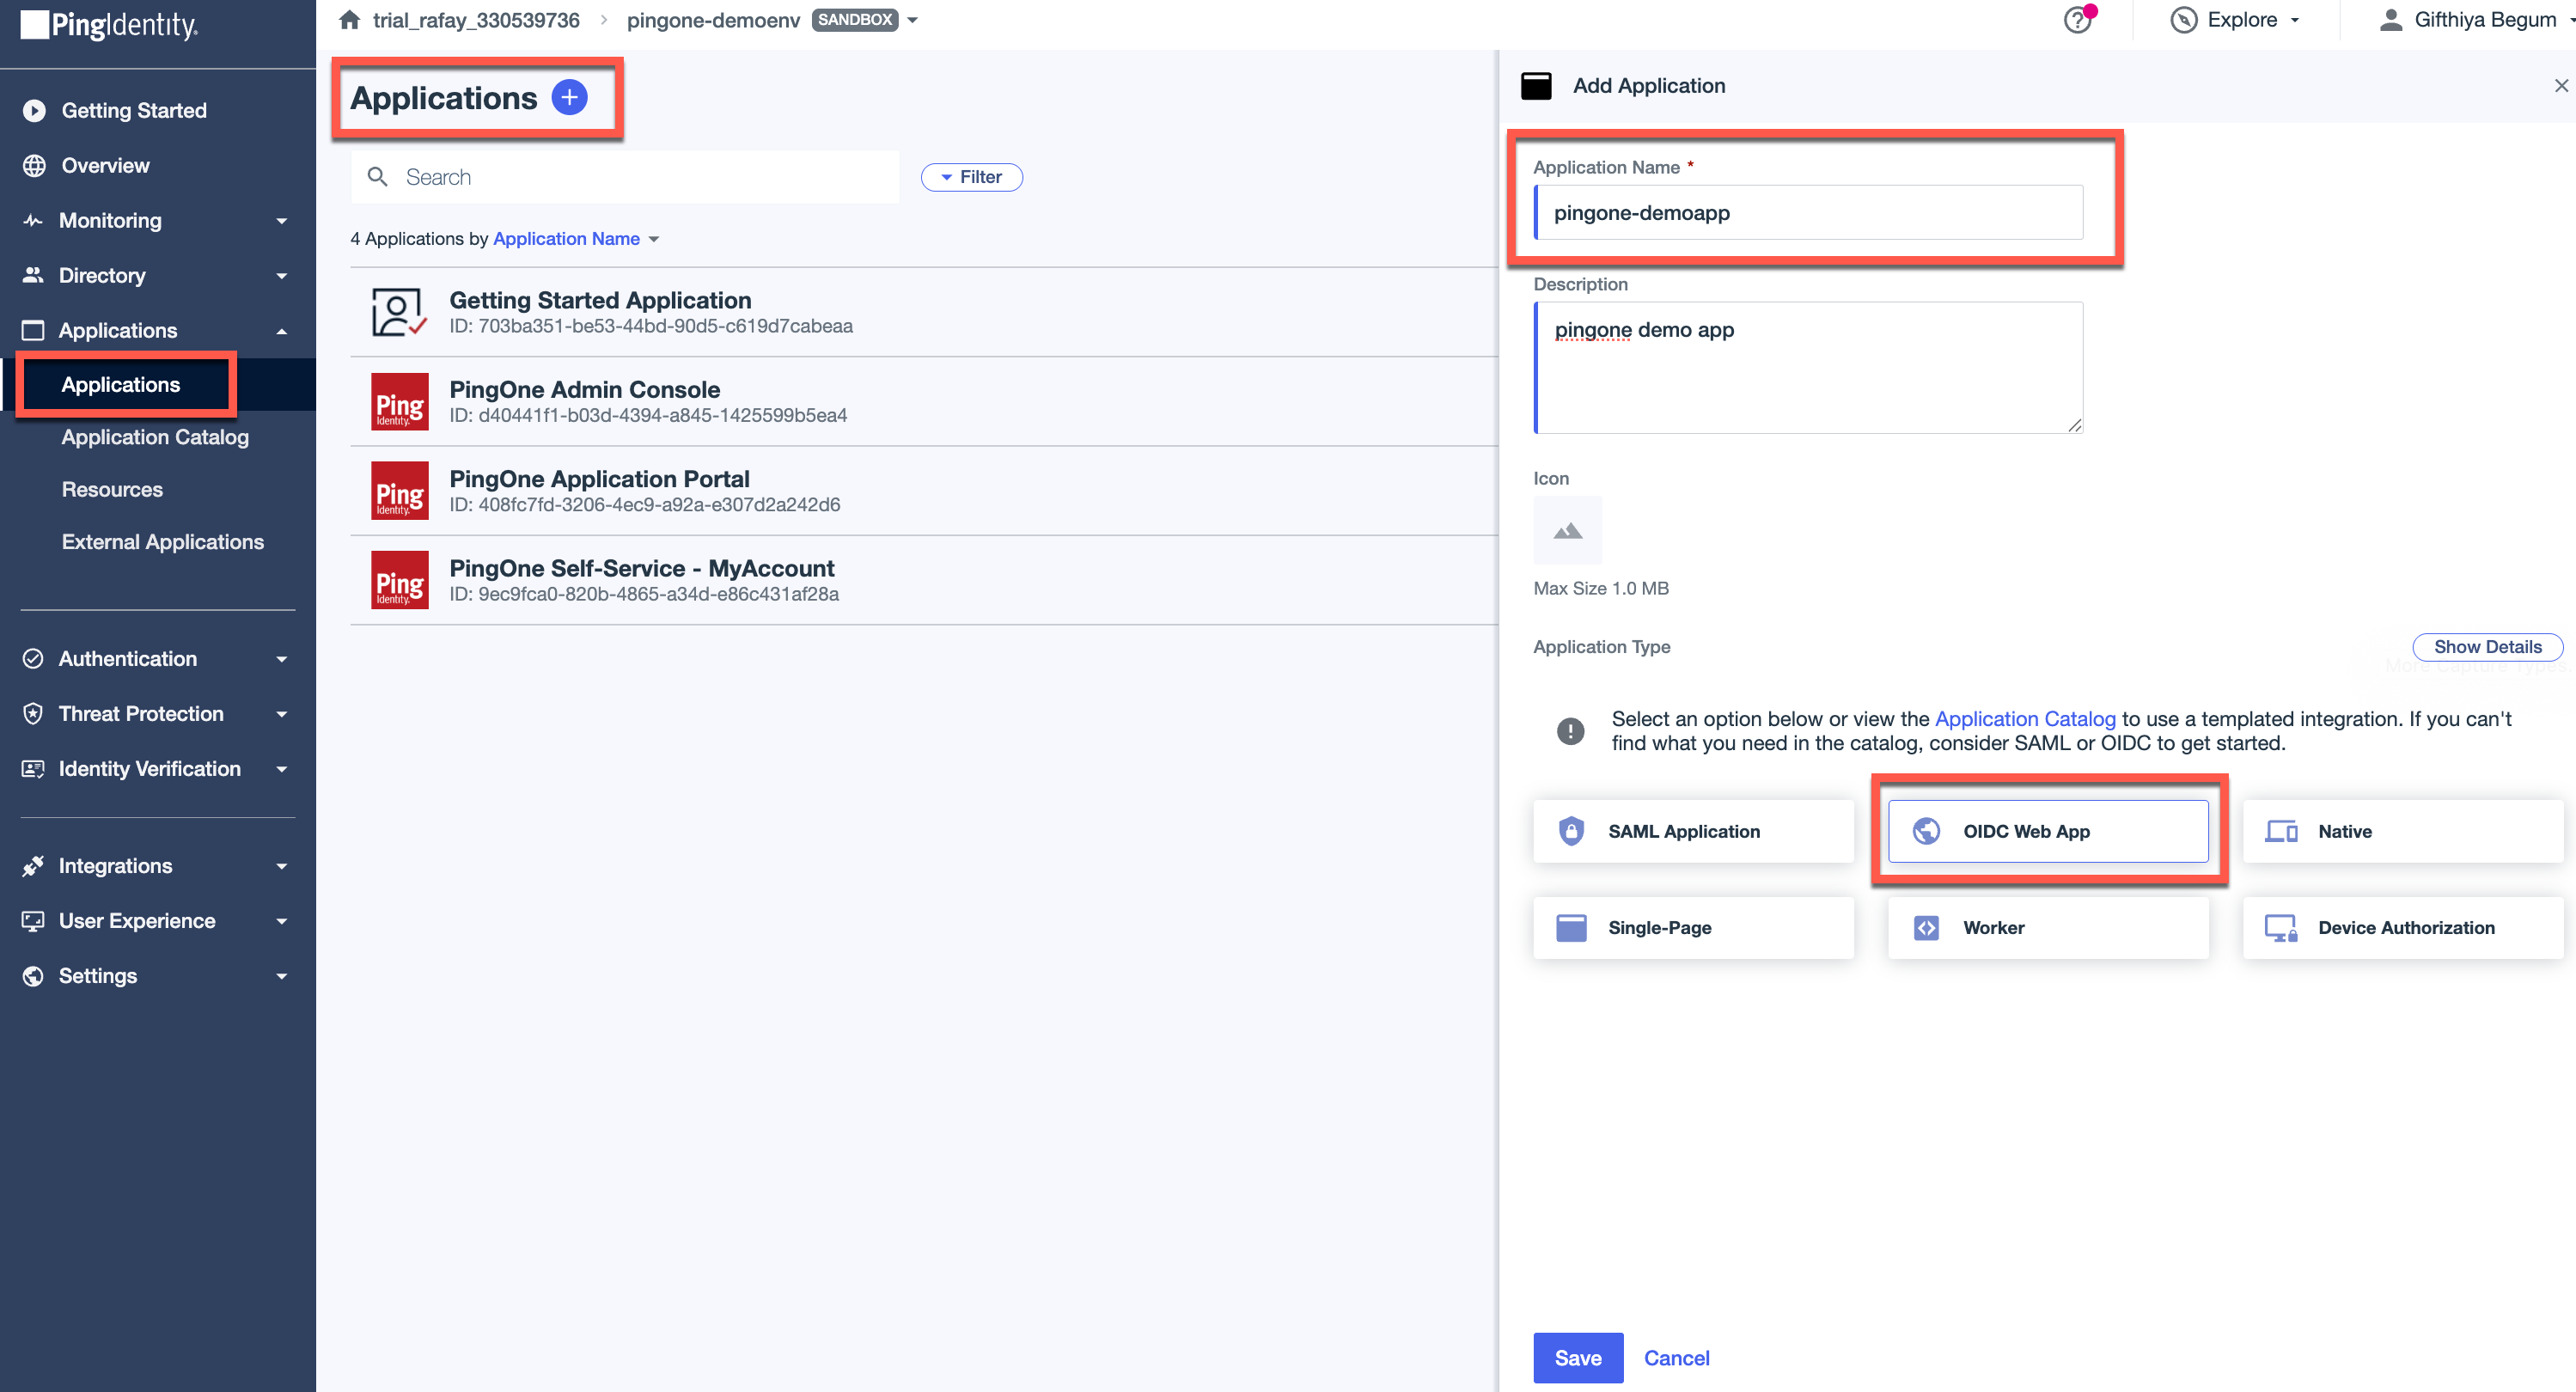
Task: Click the PingOne Admin Console Ping logo
Action: tap(399, 402)
